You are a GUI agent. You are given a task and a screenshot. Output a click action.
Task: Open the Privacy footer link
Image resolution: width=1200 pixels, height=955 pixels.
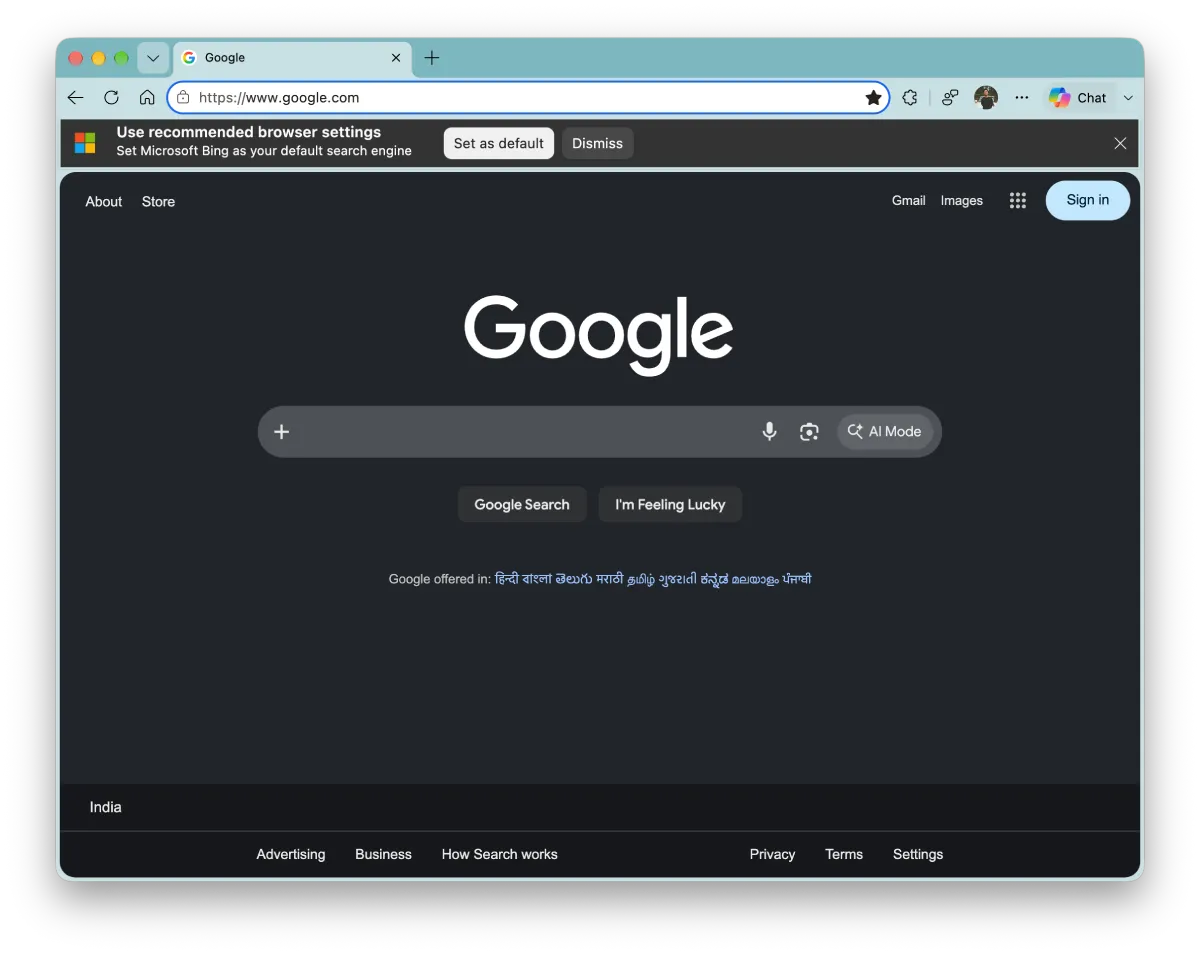point(772,854)
